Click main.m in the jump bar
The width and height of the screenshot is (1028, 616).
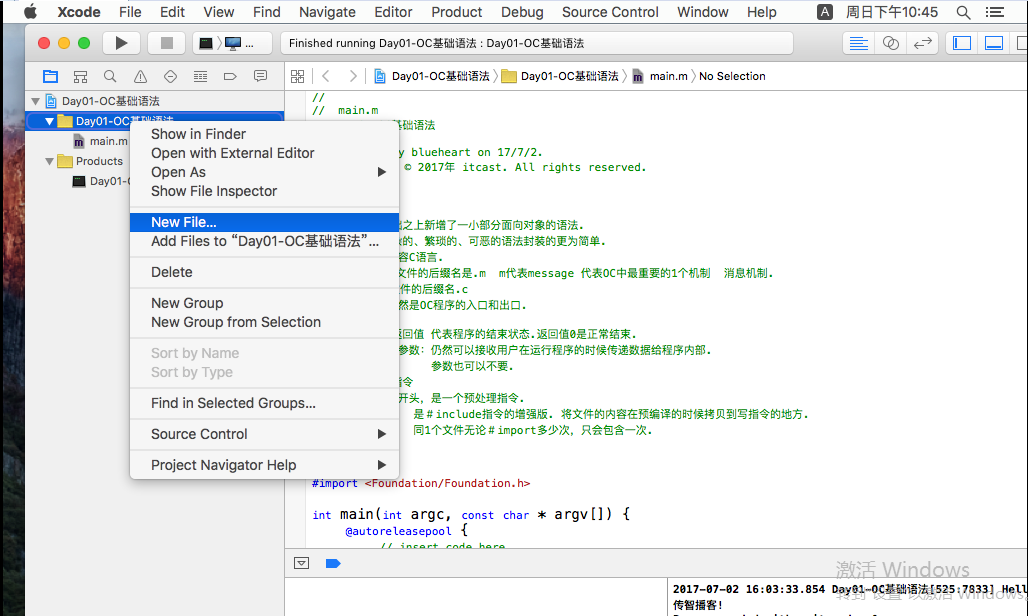pyautogui.click(x=660, y=77)
